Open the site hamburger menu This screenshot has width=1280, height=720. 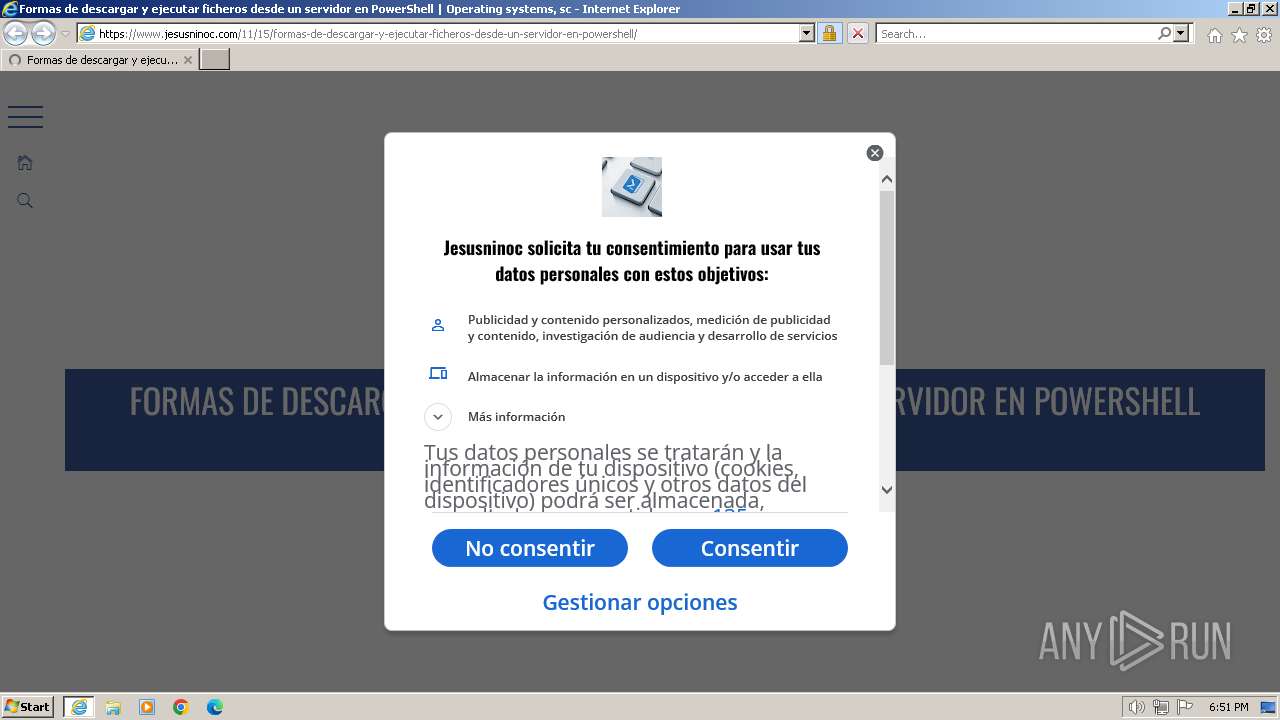25,117
